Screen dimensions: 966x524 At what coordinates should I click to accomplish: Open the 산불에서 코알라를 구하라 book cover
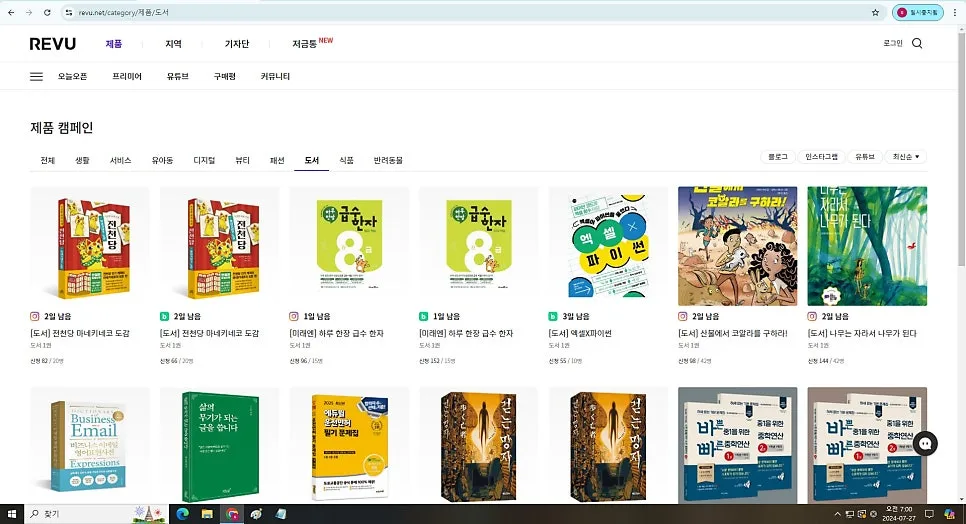(x=737, y=246)
